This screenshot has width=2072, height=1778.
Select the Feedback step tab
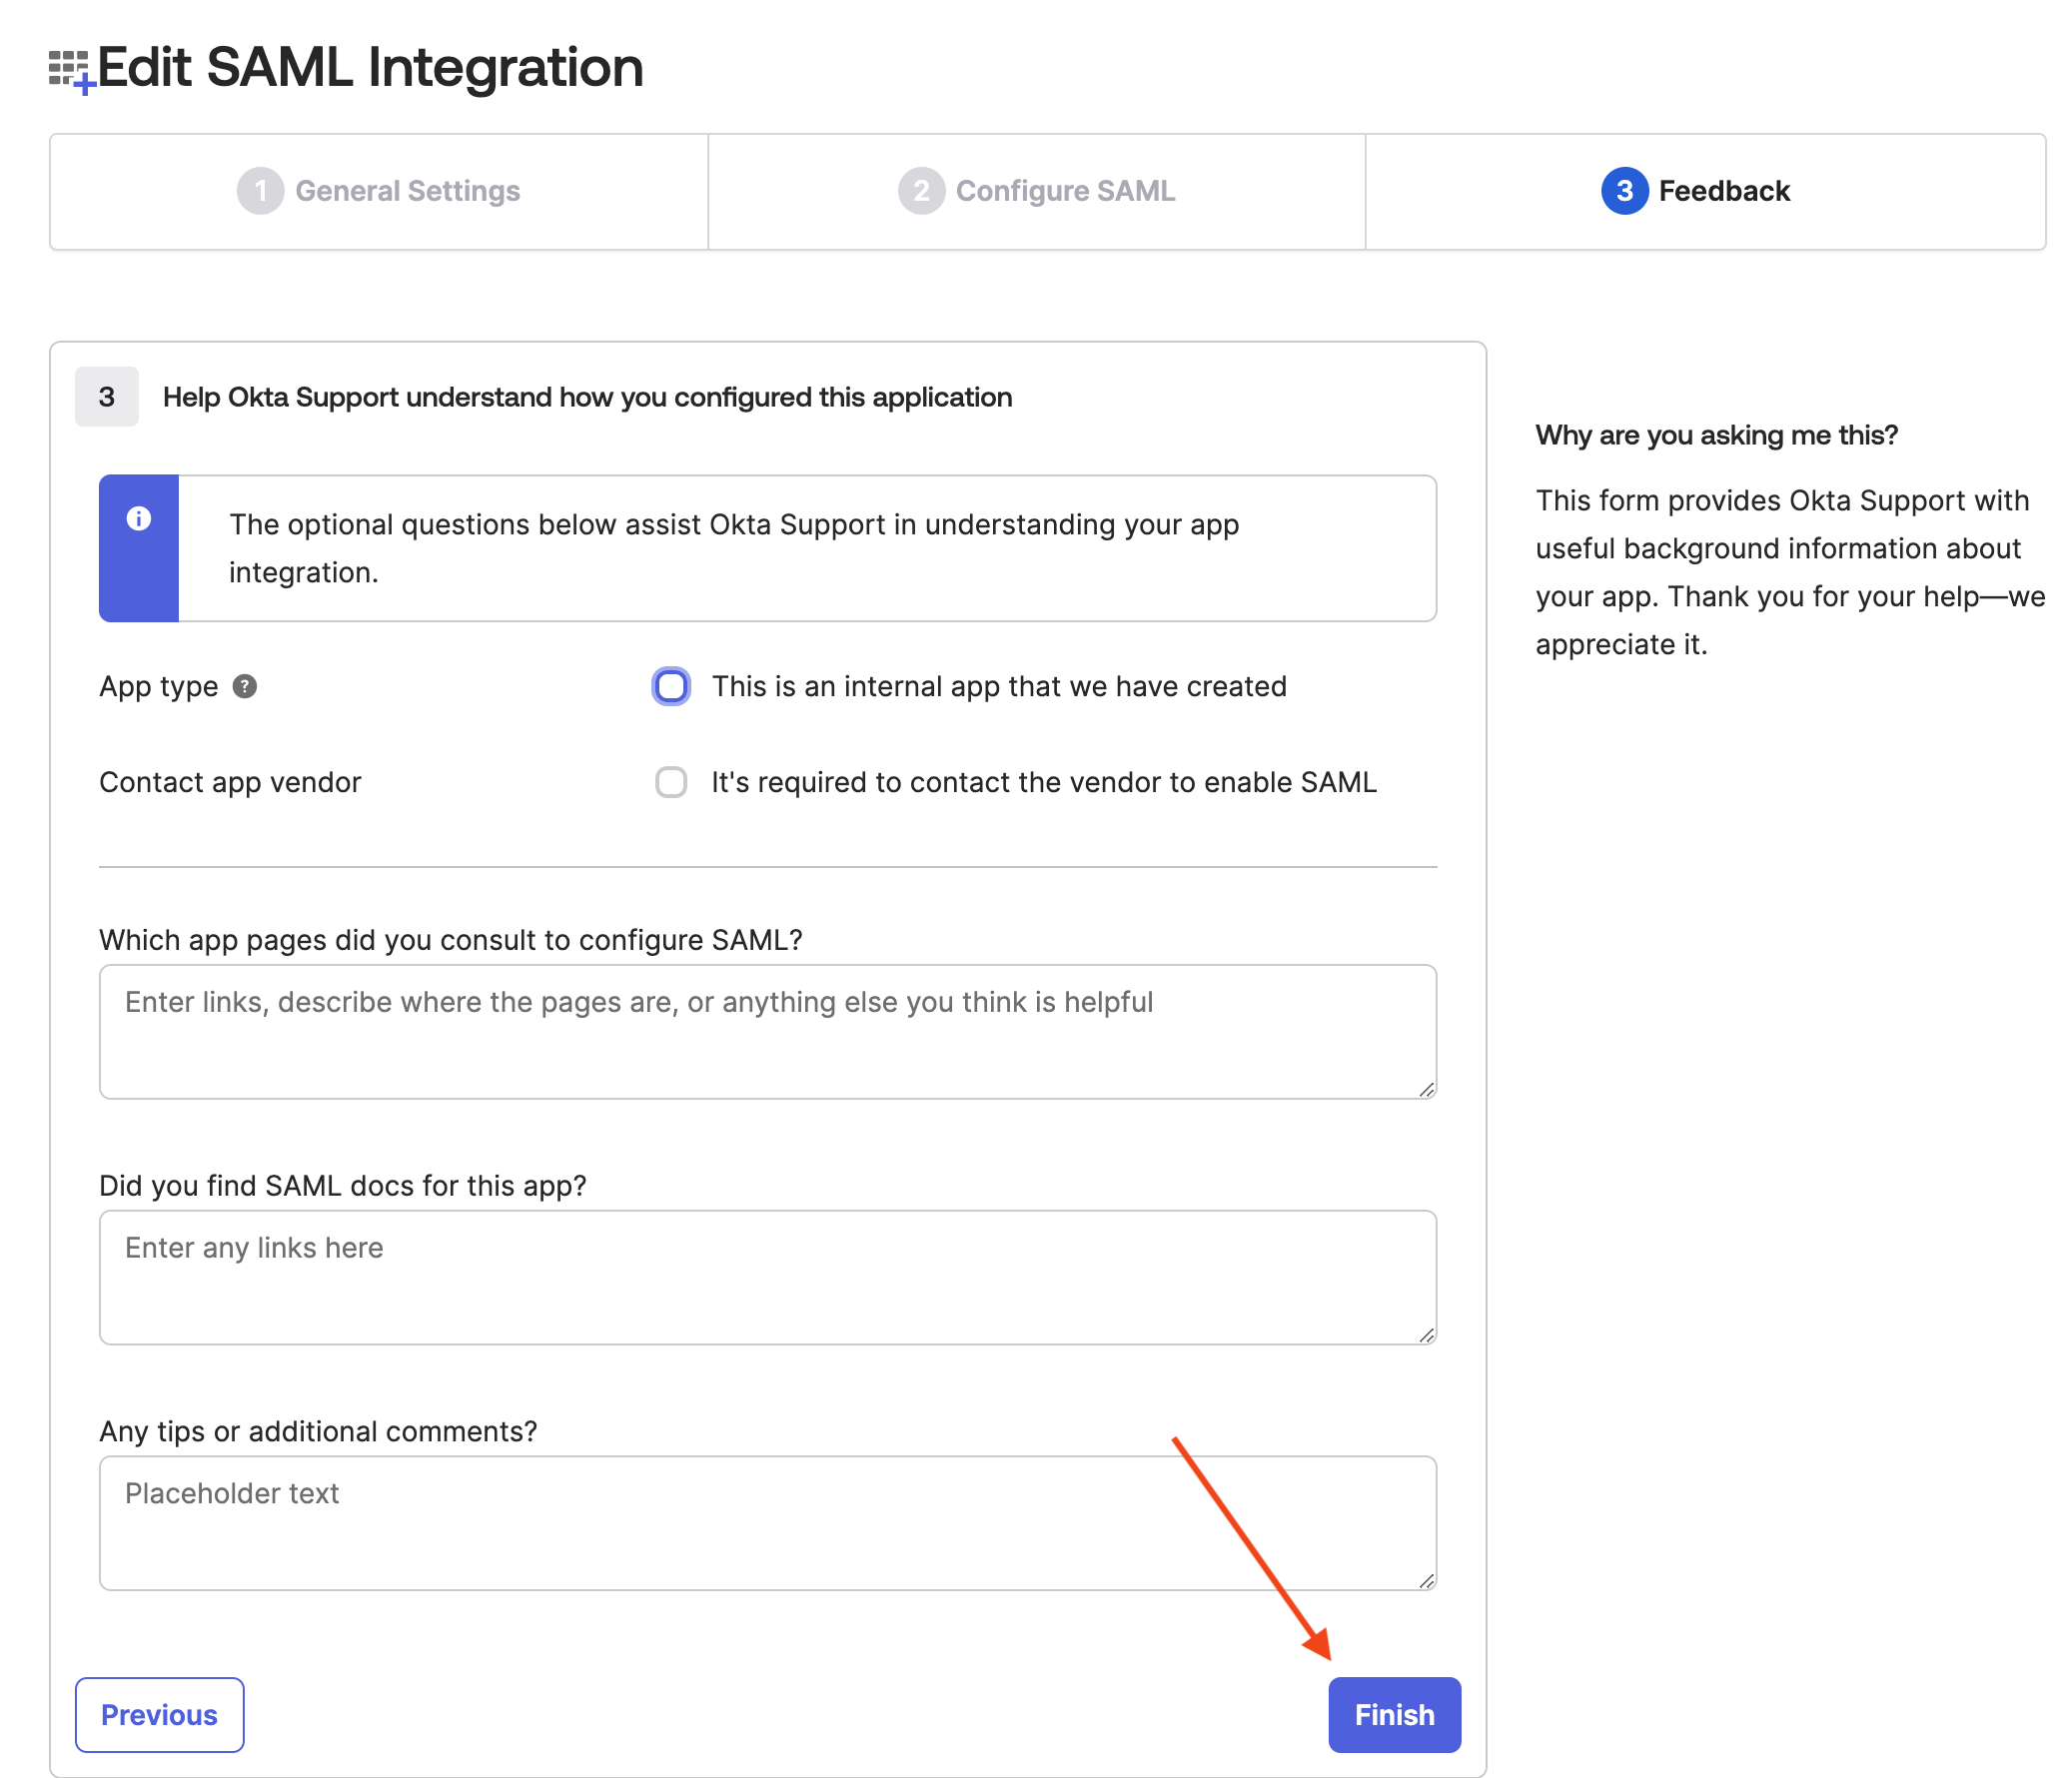tap(1705, 192)
